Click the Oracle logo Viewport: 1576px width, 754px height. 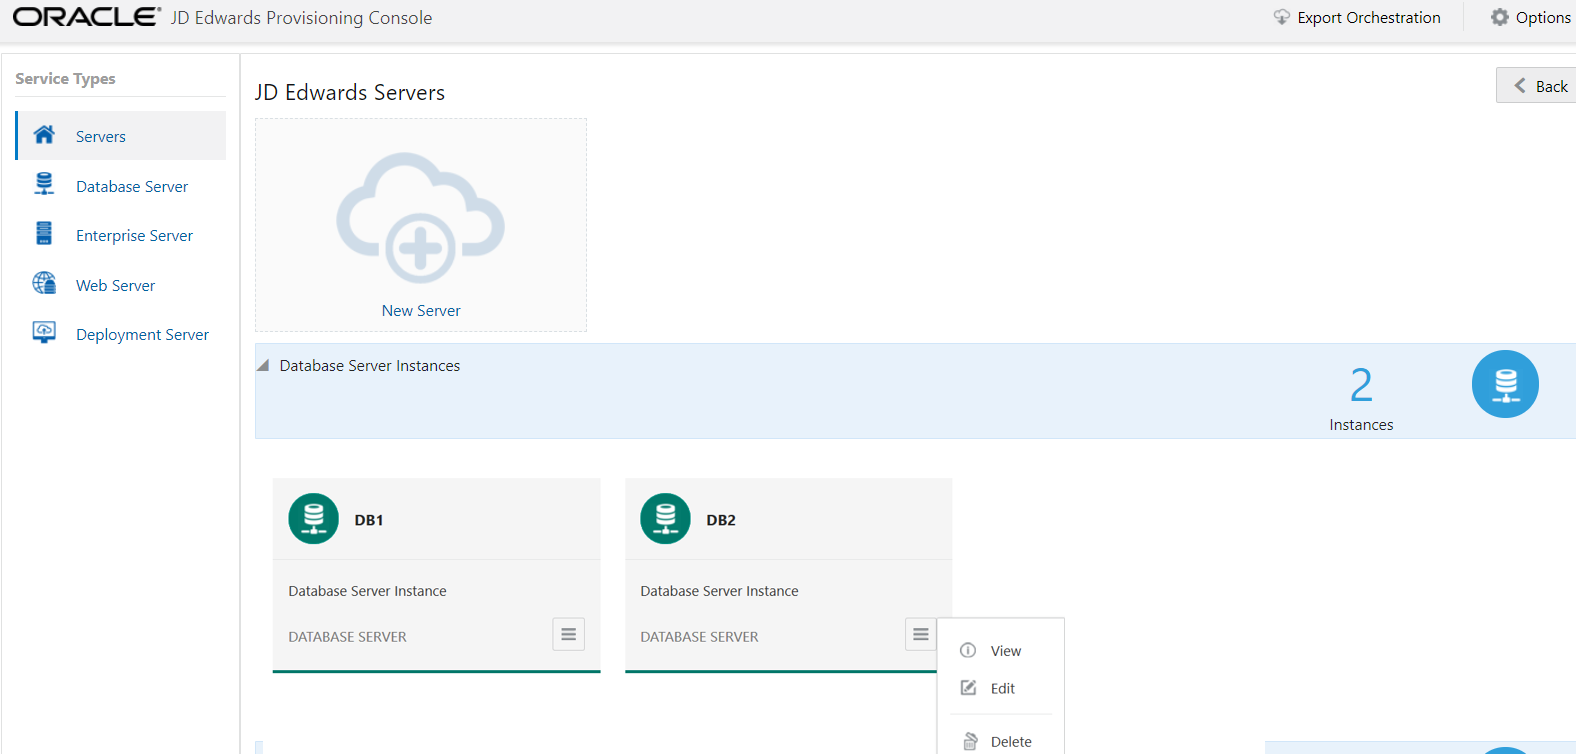click(87, 17)
